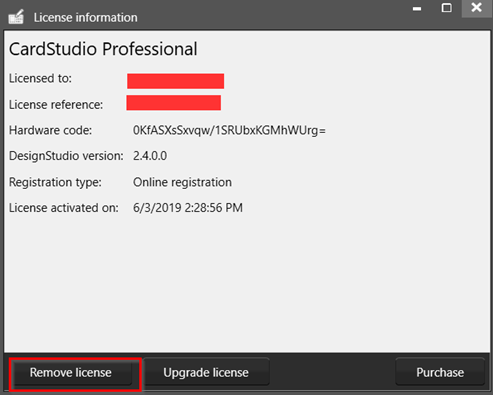Click the Remove license button
Viewport: 493px width, 395px height.
coord(73,373)
